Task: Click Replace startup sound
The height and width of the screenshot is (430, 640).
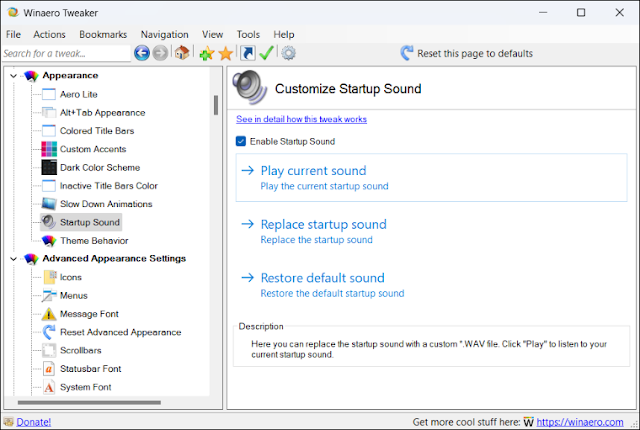Action: click(x=322, y=225)
